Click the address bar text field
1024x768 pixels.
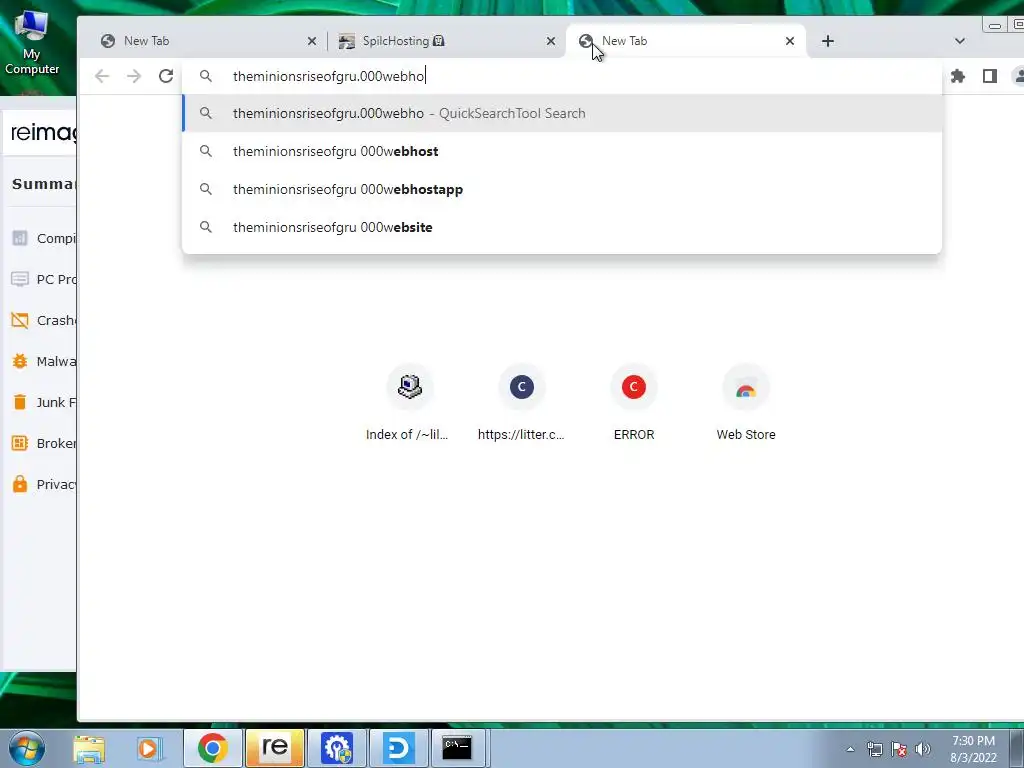click(562, 76)
